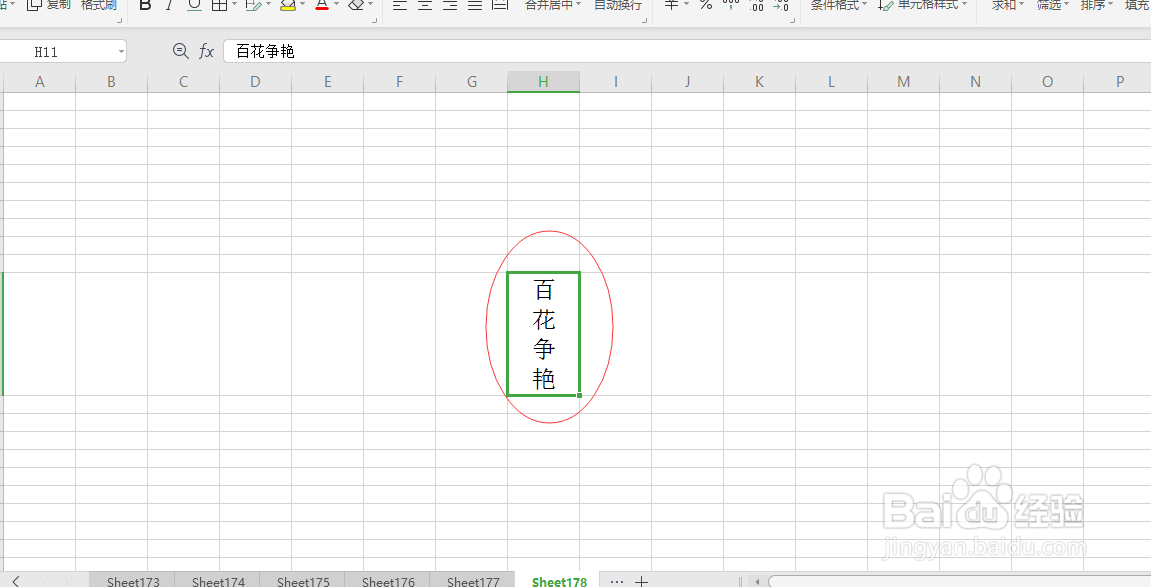The image size is (1151, 587).
Task: Click the AutoSum 求和 icon
Action: pos(1001,6)
